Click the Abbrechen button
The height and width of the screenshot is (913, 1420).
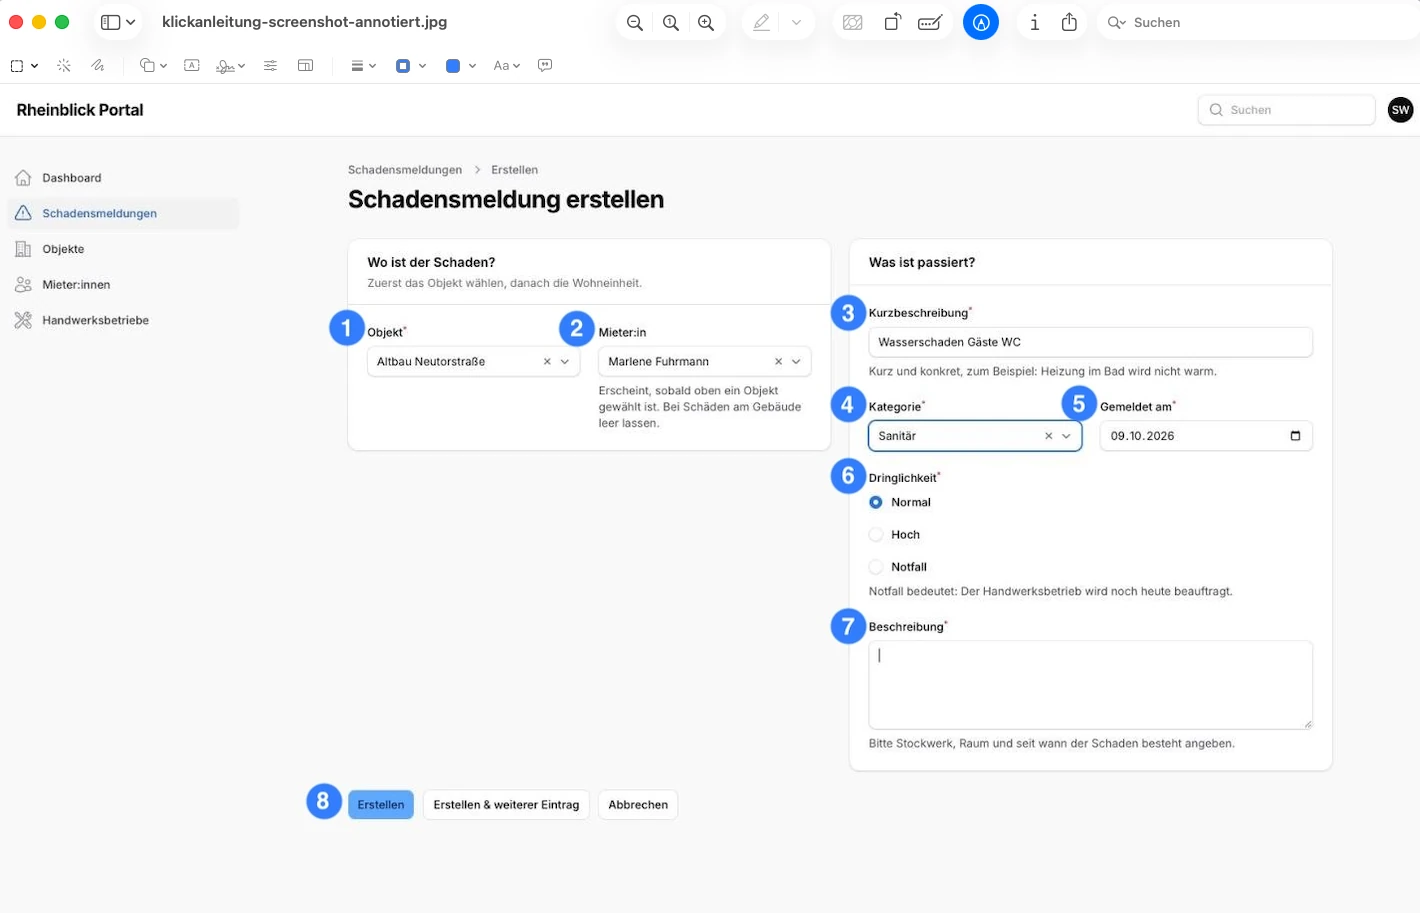[638, 805]
